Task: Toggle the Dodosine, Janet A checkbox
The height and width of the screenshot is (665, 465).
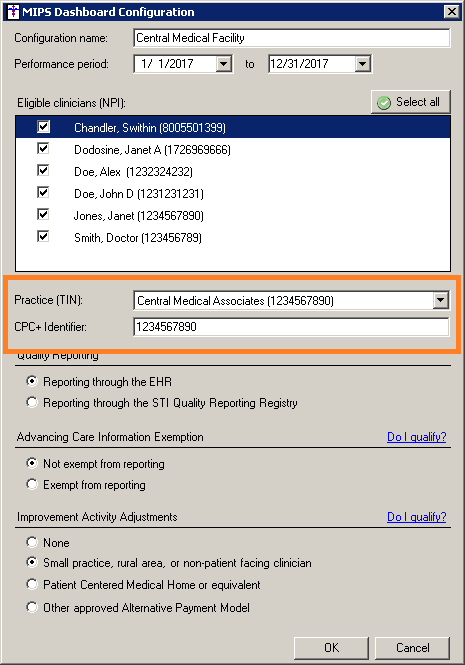Action: pos(43,149)
